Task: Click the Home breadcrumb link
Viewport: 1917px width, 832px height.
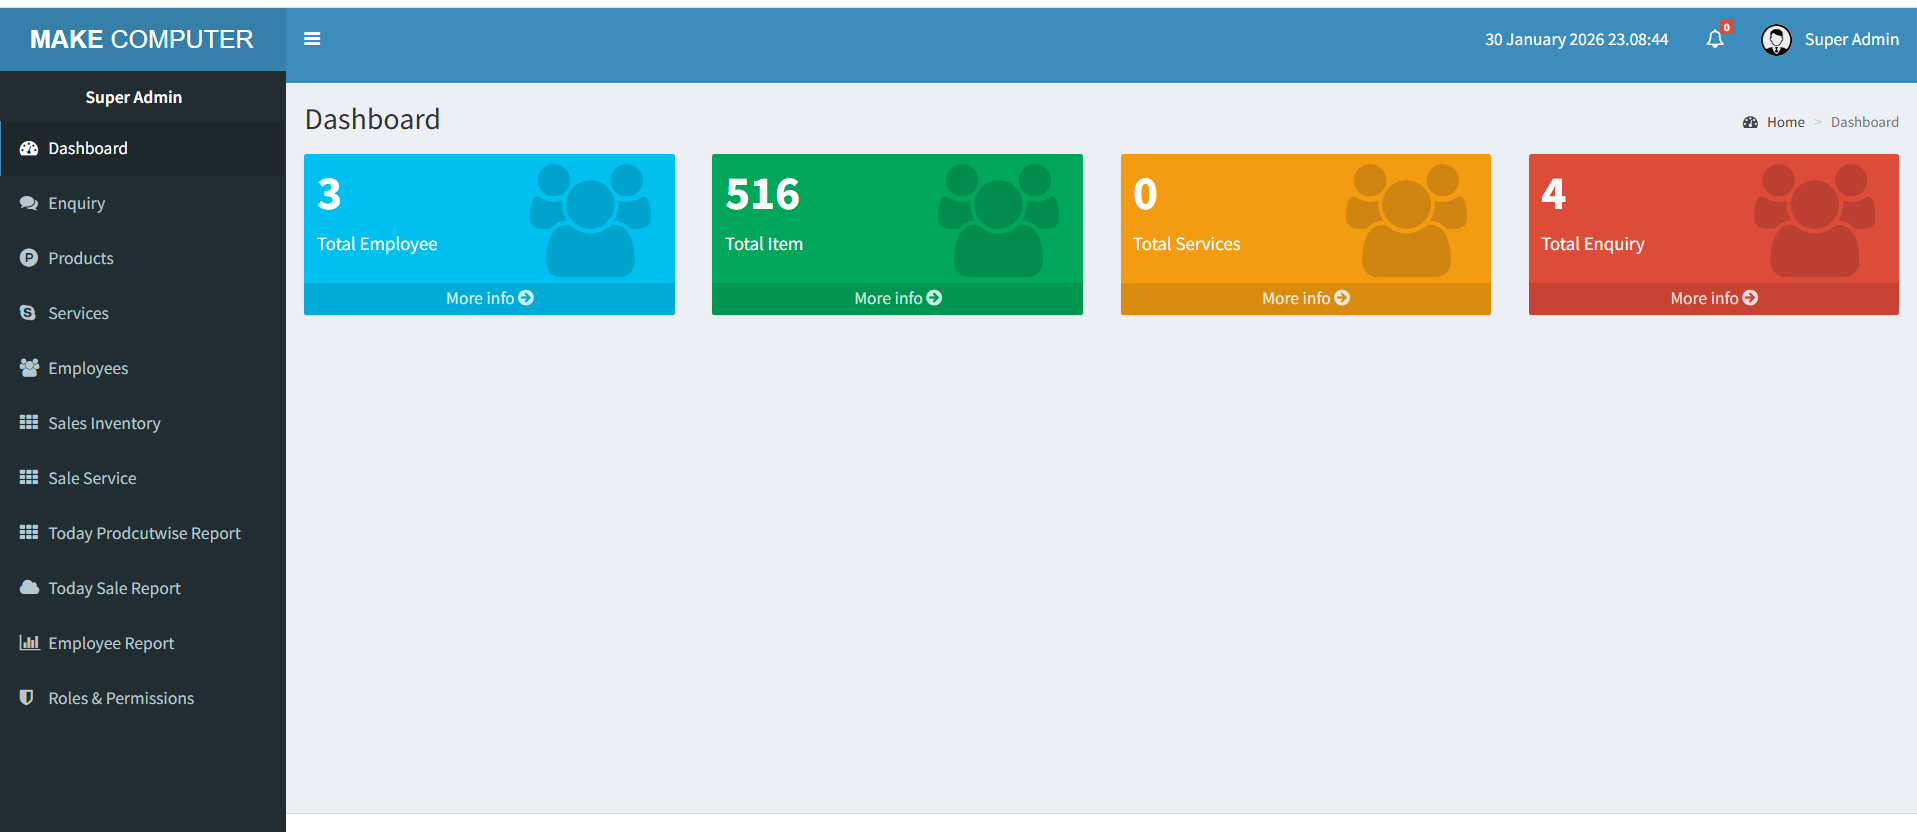Action: tap(1785, 122)
